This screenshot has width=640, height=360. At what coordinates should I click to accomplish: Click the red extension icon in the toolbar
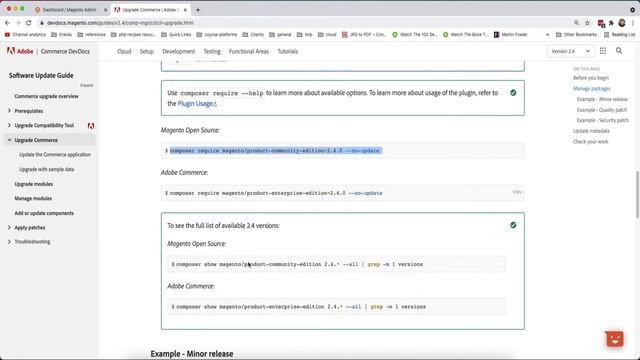tap(601, 23)
